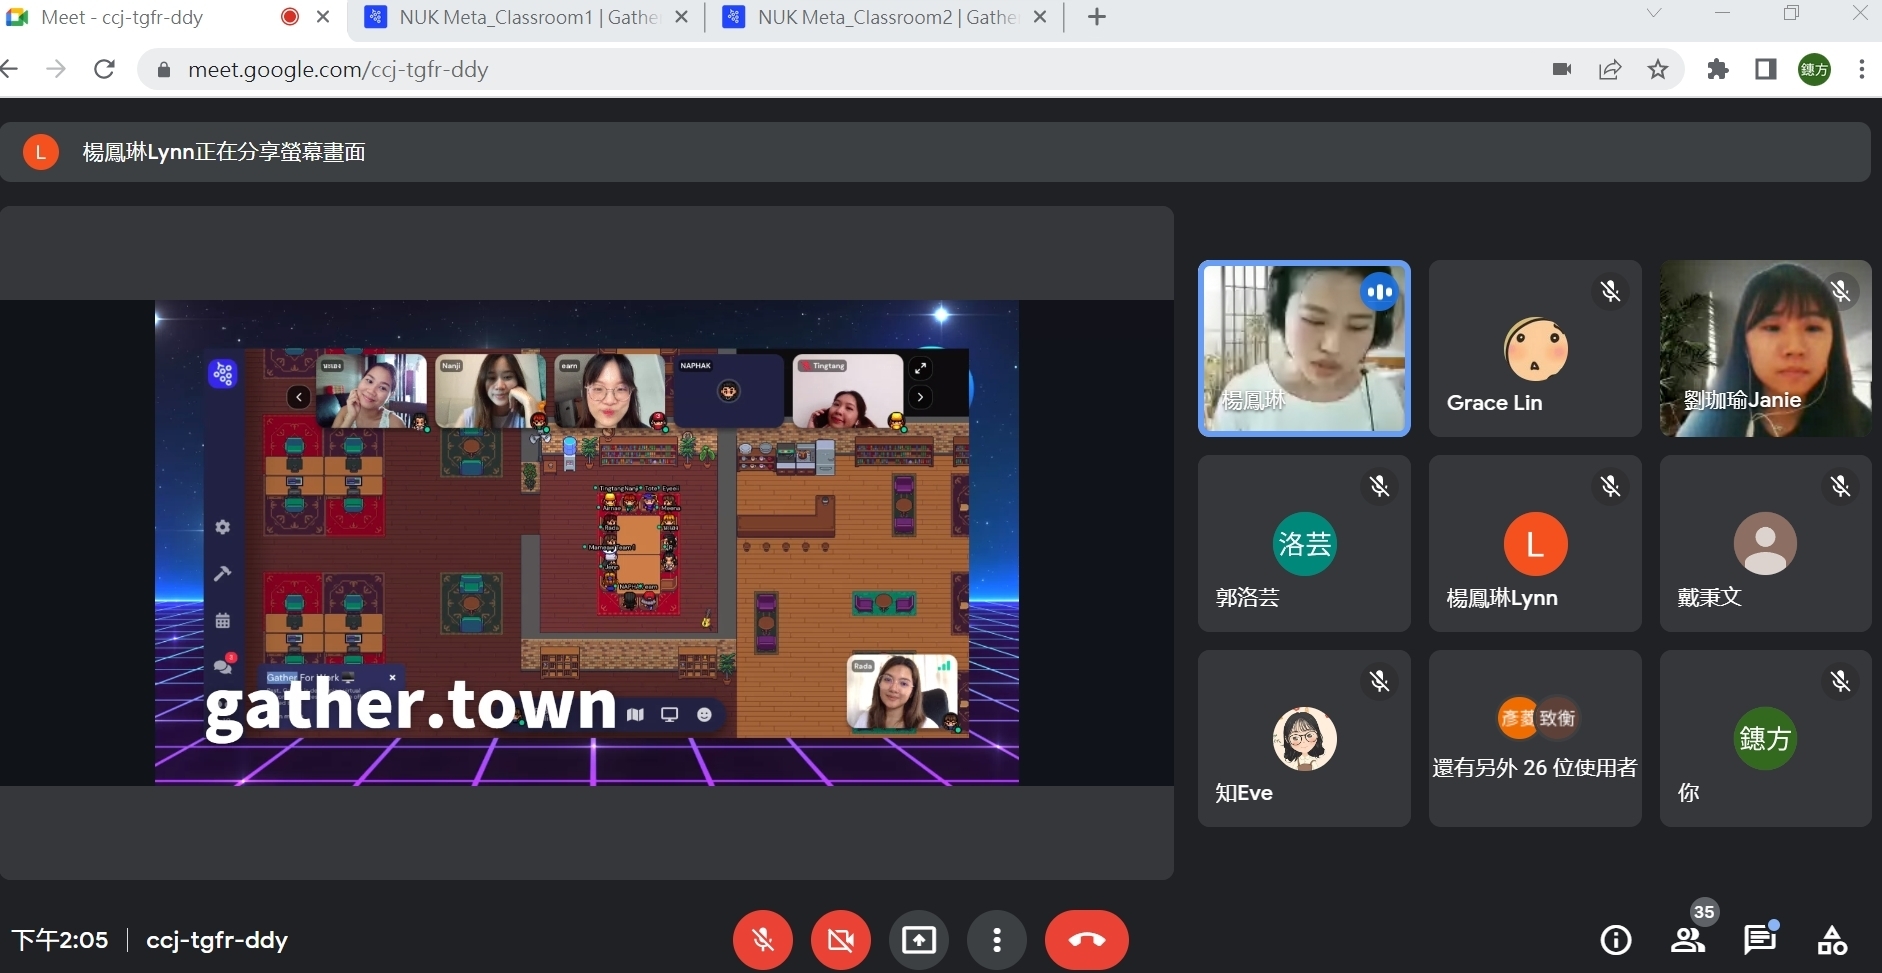
Task: Go back to previous page
Action: (x=10, y=69)
